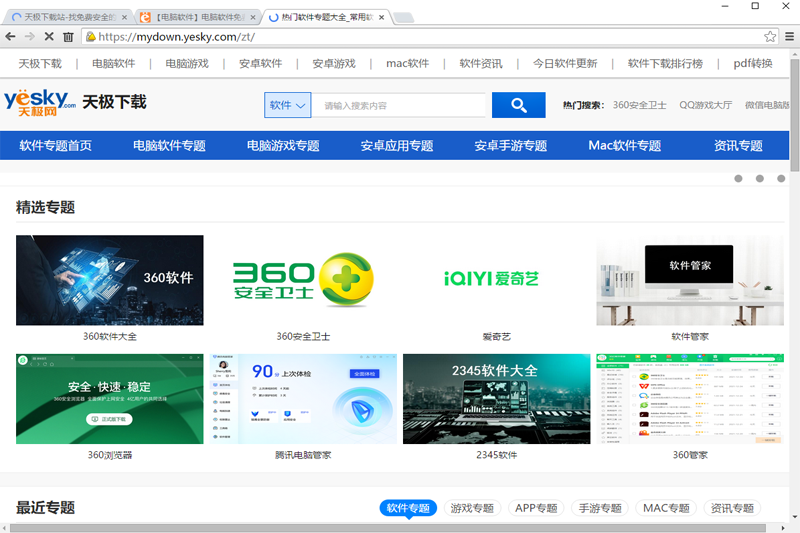The image size is (800, 533).
Task: Click the middle carousel dot indicator
Action: 760,179
